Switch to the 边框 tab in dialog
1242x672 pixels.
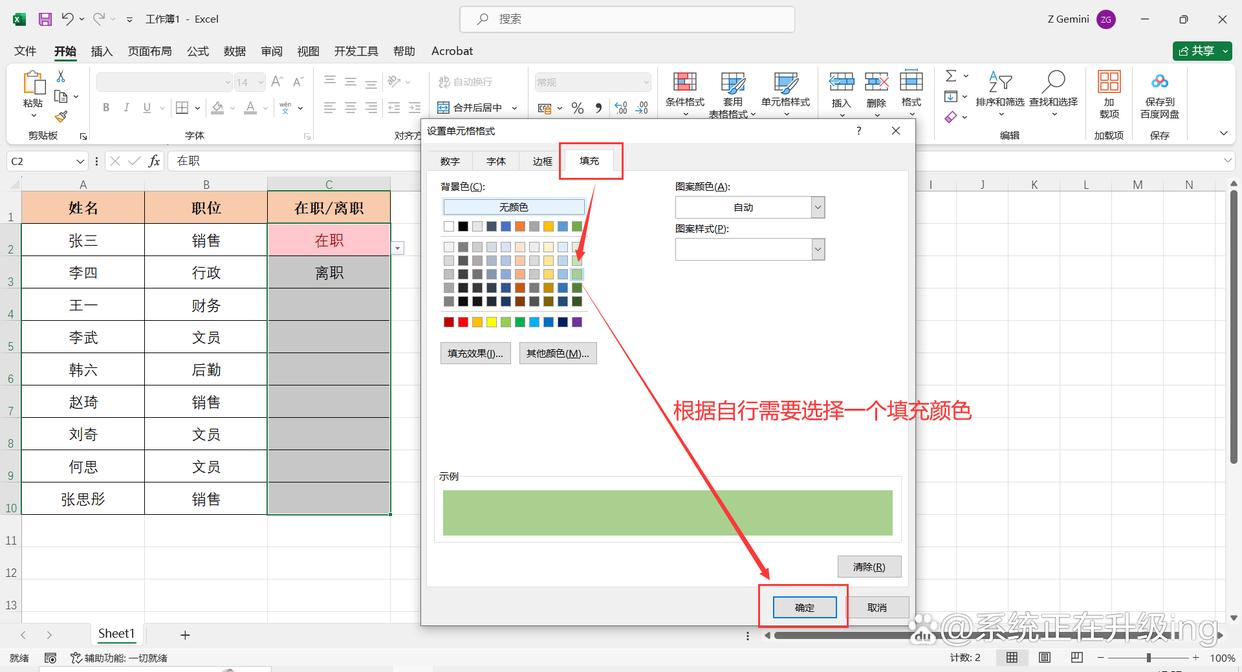click(542, 161)
